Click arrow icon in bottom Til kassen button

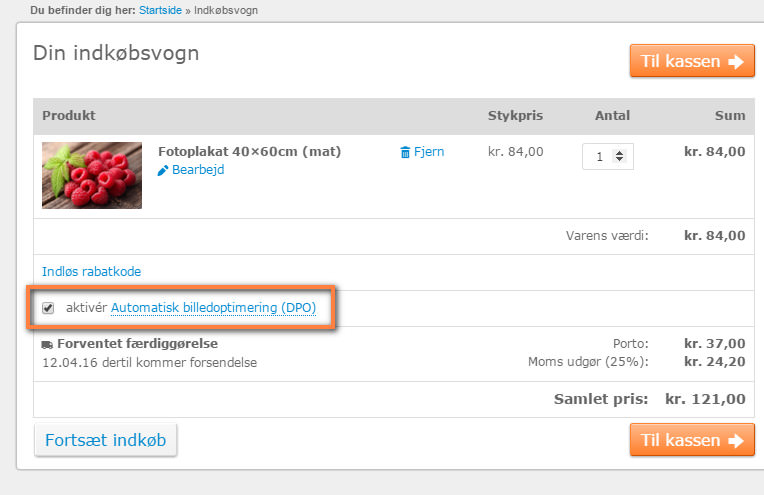click(x=735, y=440)
